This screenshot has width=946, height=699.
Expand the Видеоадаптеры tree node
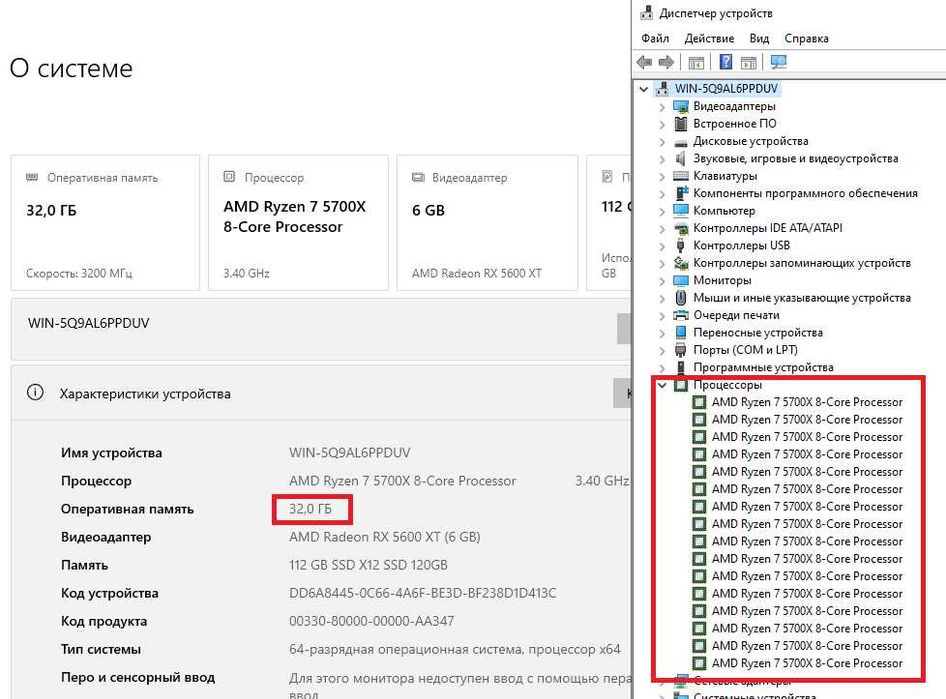coord(662,107)
